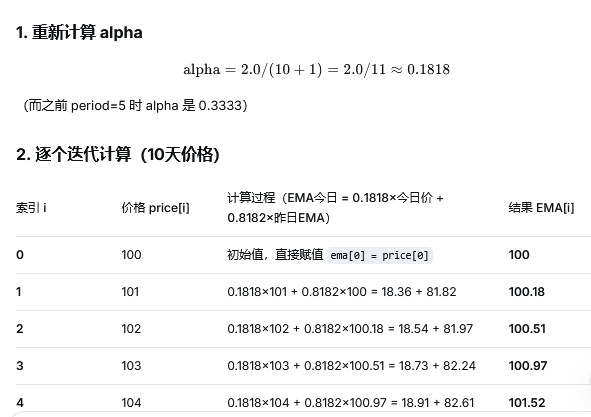591x417 pixels.
Task: Click the result cell 101.52
Action: (x=527, y=403)
